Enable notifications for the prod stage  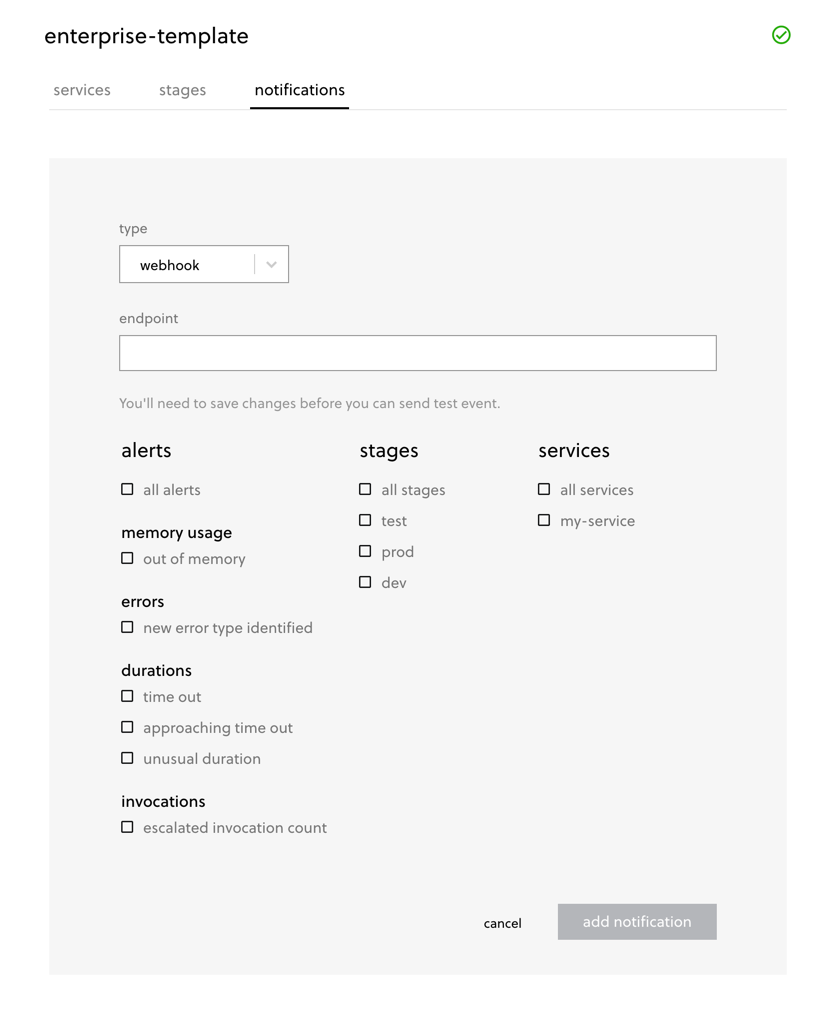click(365, 551)
